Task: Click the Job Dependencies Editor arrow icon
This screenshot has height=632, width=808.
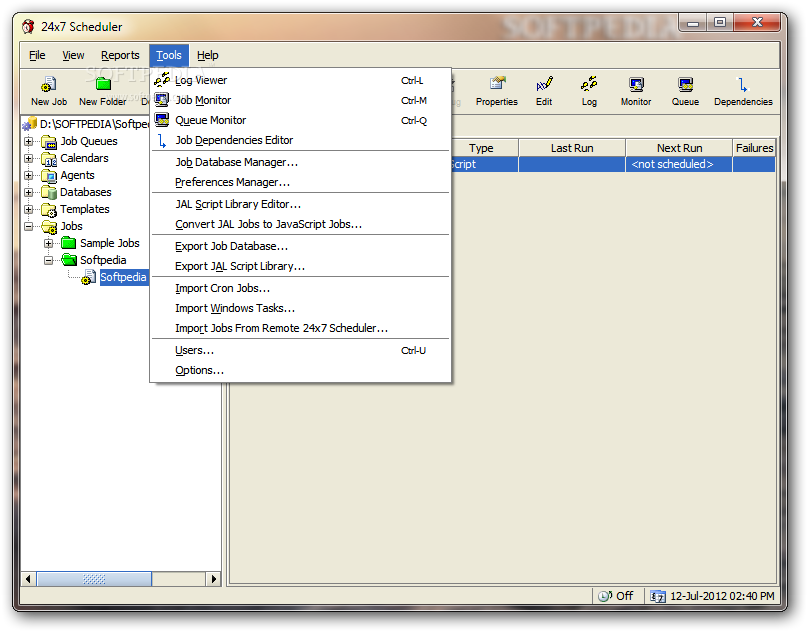Action: pyautogui.click(x=162, y=140)
